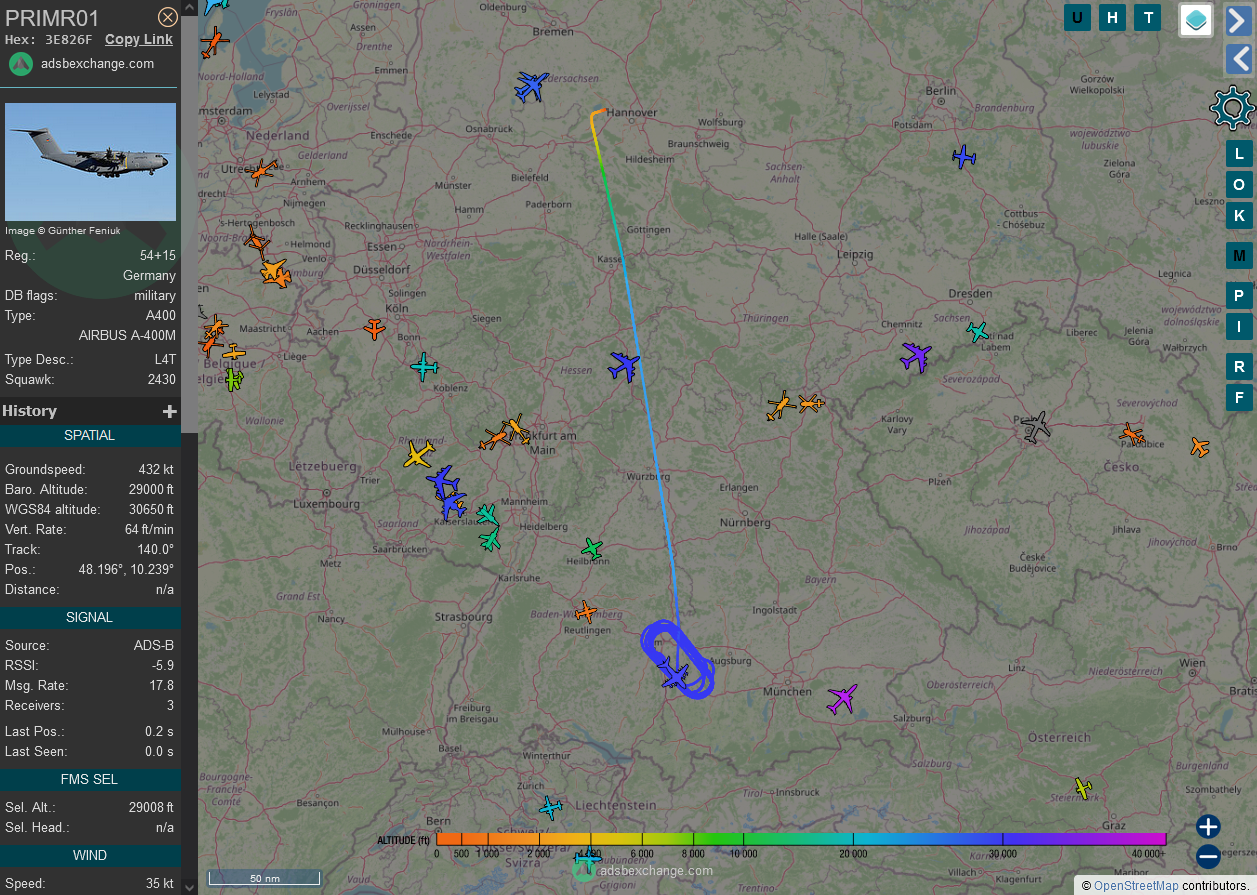The height and width of the screenshot is (895, 1257).
Task: Select green aircraft near Heilbronn
Action: (x=592, y=548)
